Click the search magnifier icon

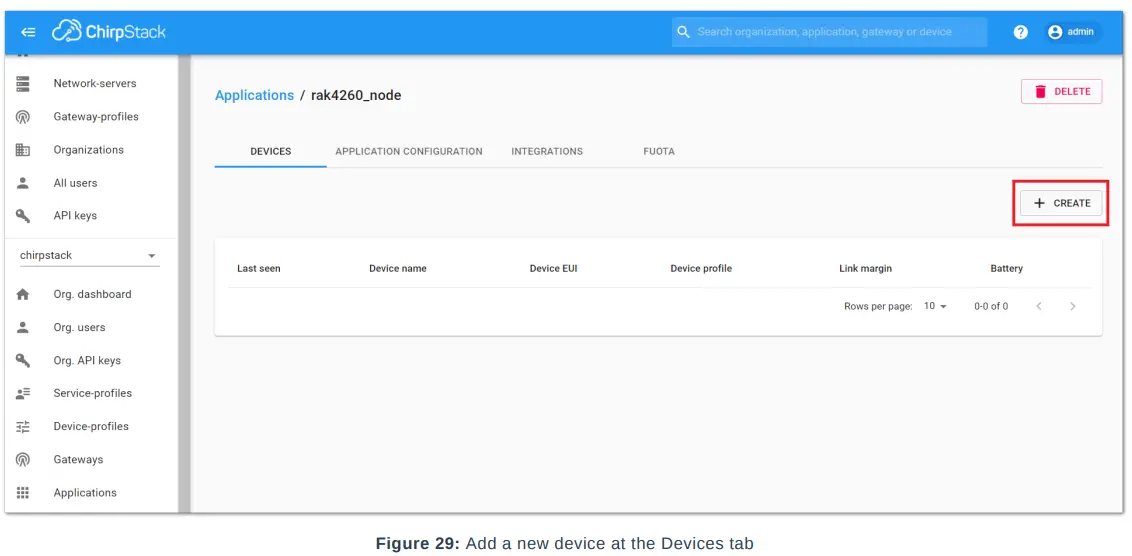point(683,32)
